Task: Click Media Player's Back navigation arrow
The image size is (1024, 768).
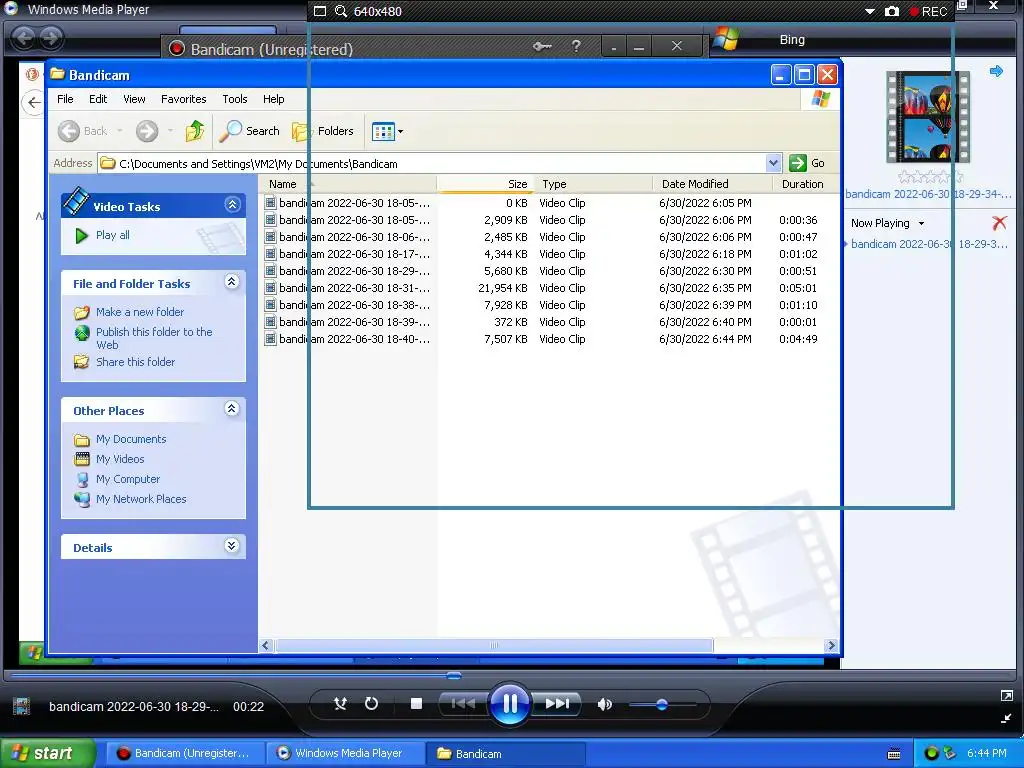Action: (x=24, y=37)
